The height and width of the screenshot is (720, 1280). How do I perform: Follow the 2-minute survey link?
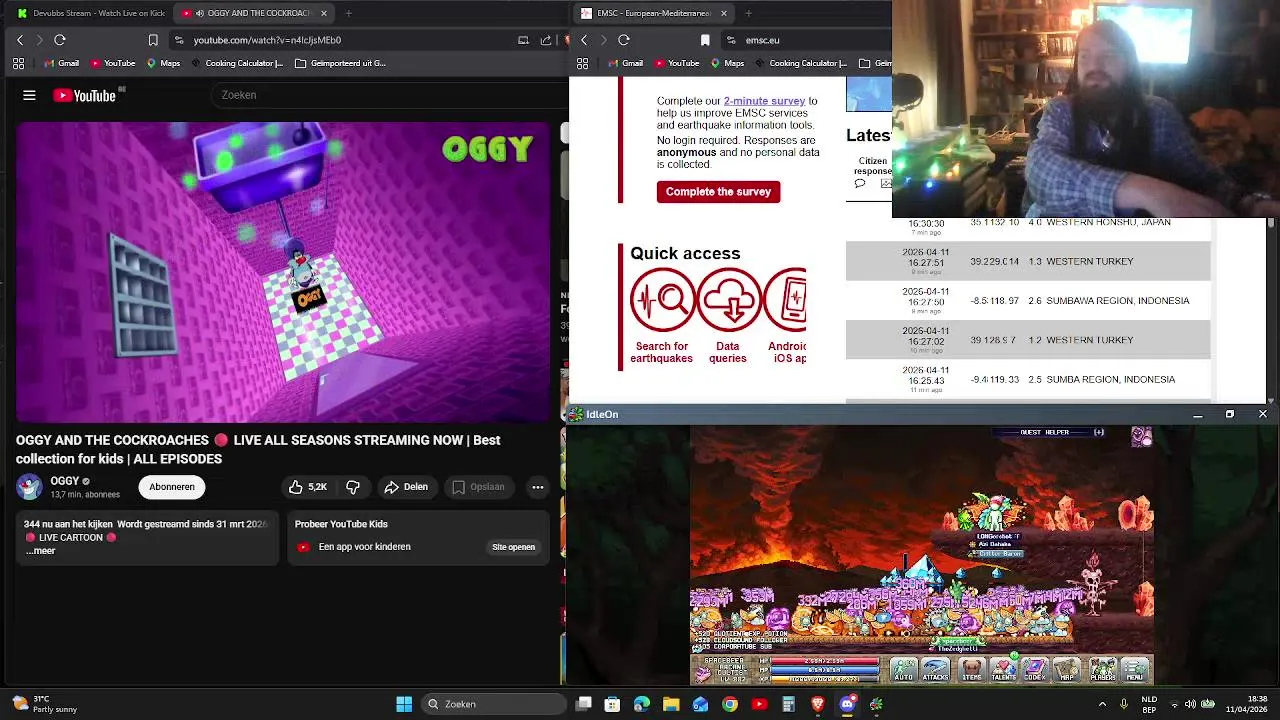[764, 101]
